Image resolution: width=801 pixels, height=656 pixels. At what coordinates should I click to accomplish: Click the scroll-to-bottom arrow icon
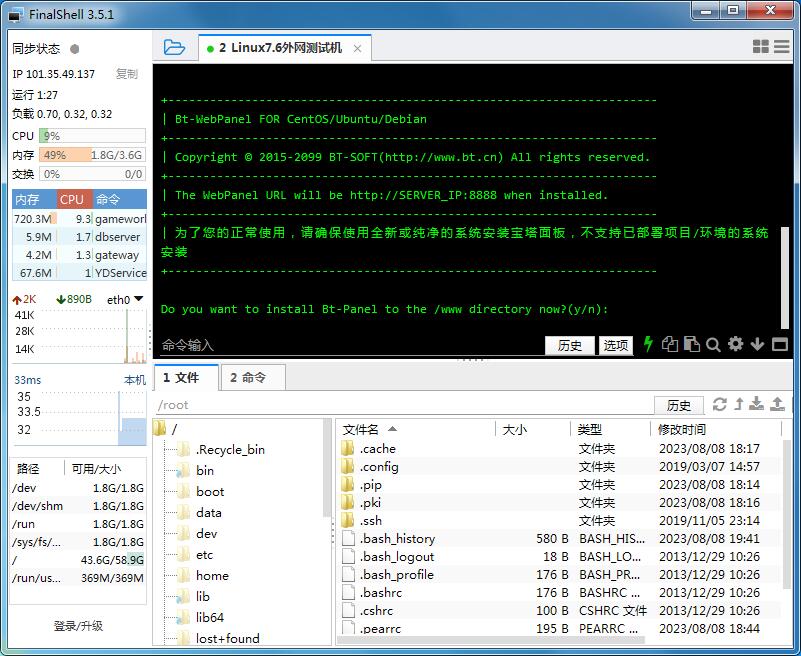coord(757,344)
